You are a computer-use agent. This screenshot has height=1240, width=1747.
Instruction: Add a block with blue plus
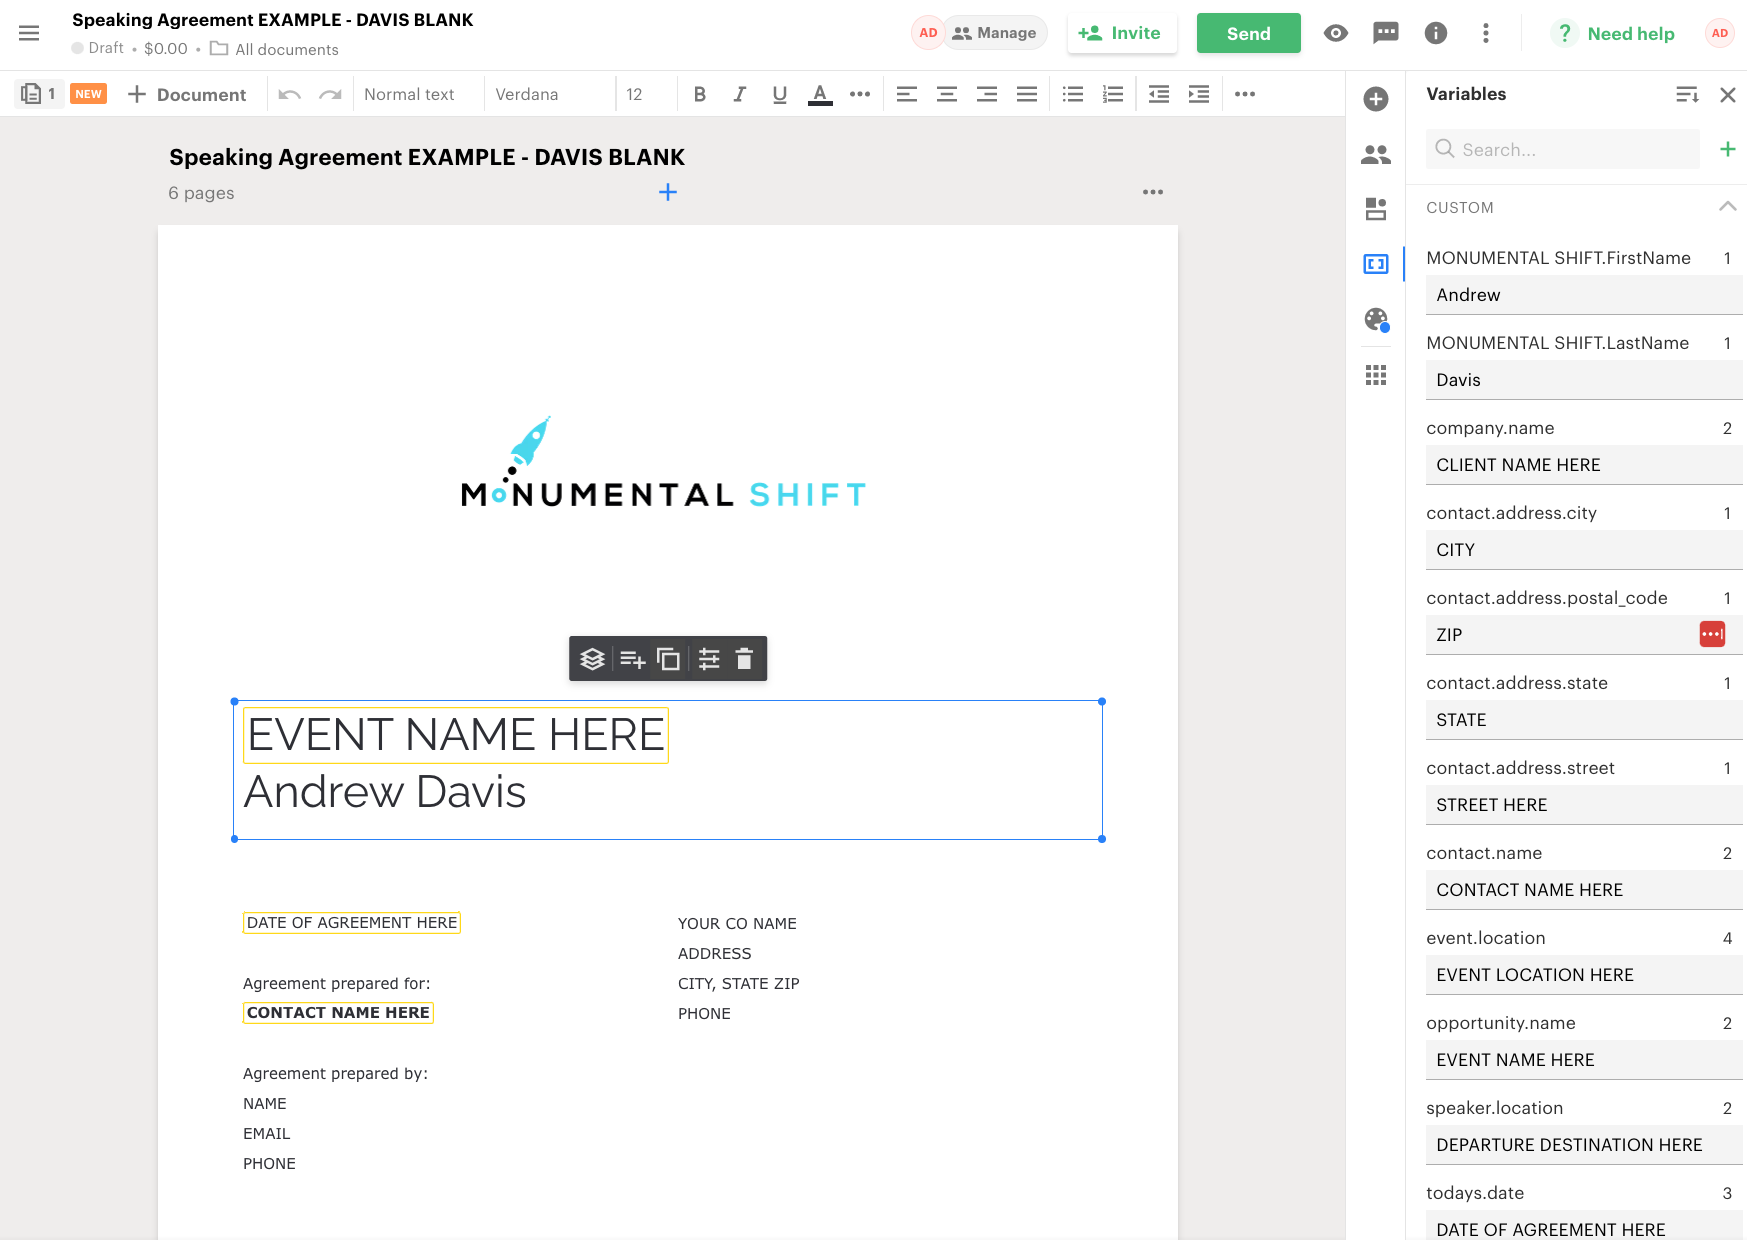tap(668, 192)
